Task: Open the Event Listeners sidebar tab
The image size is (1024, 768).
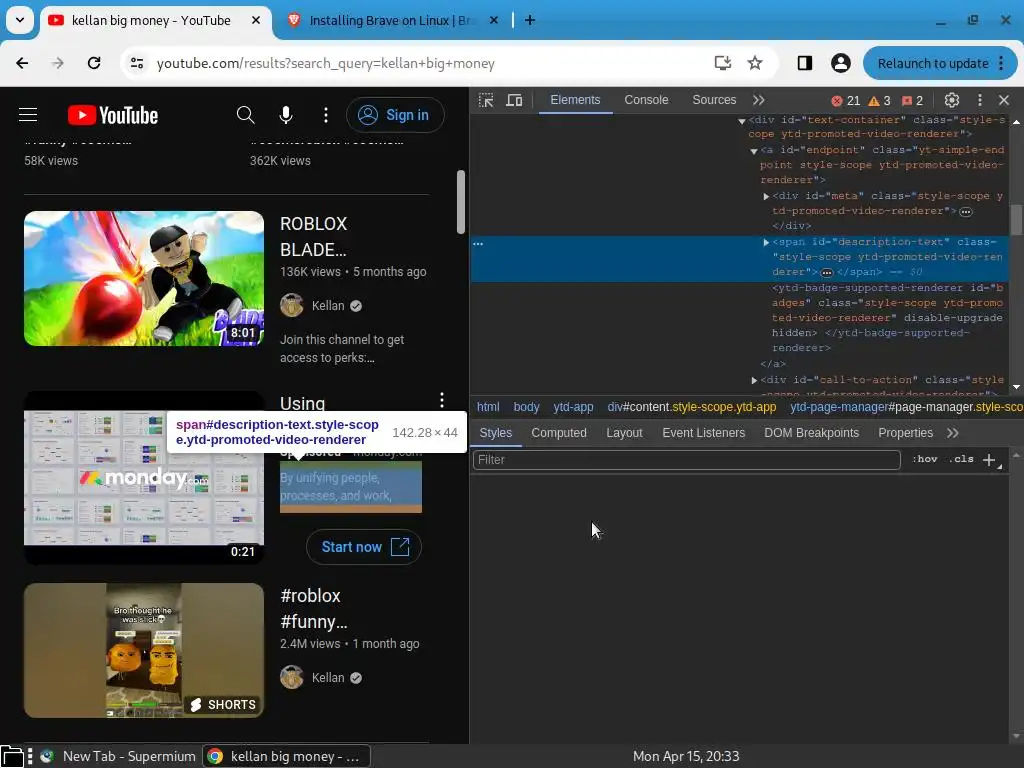Action: (x=703, y=433)
